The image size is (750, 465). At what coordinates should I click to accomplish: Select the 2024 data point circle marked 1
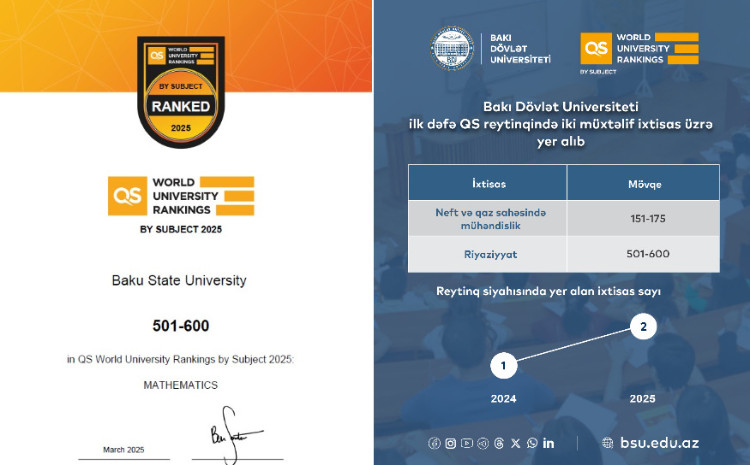click(x=503, y=367)
